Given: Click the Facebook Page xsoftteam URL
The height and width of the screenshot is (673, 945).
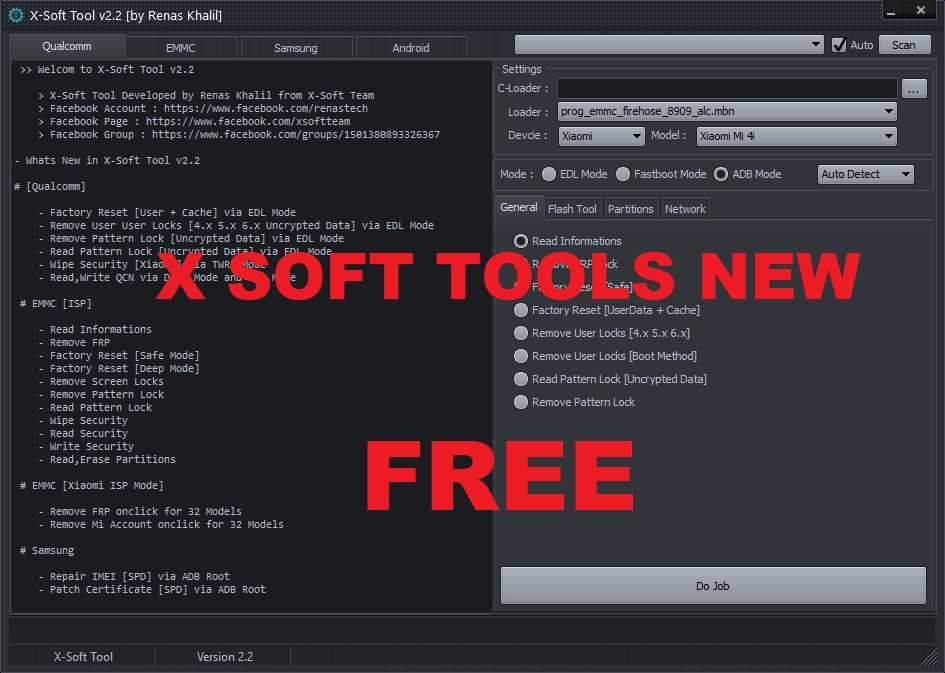Looking at the screenshot, I should (248, 121).
